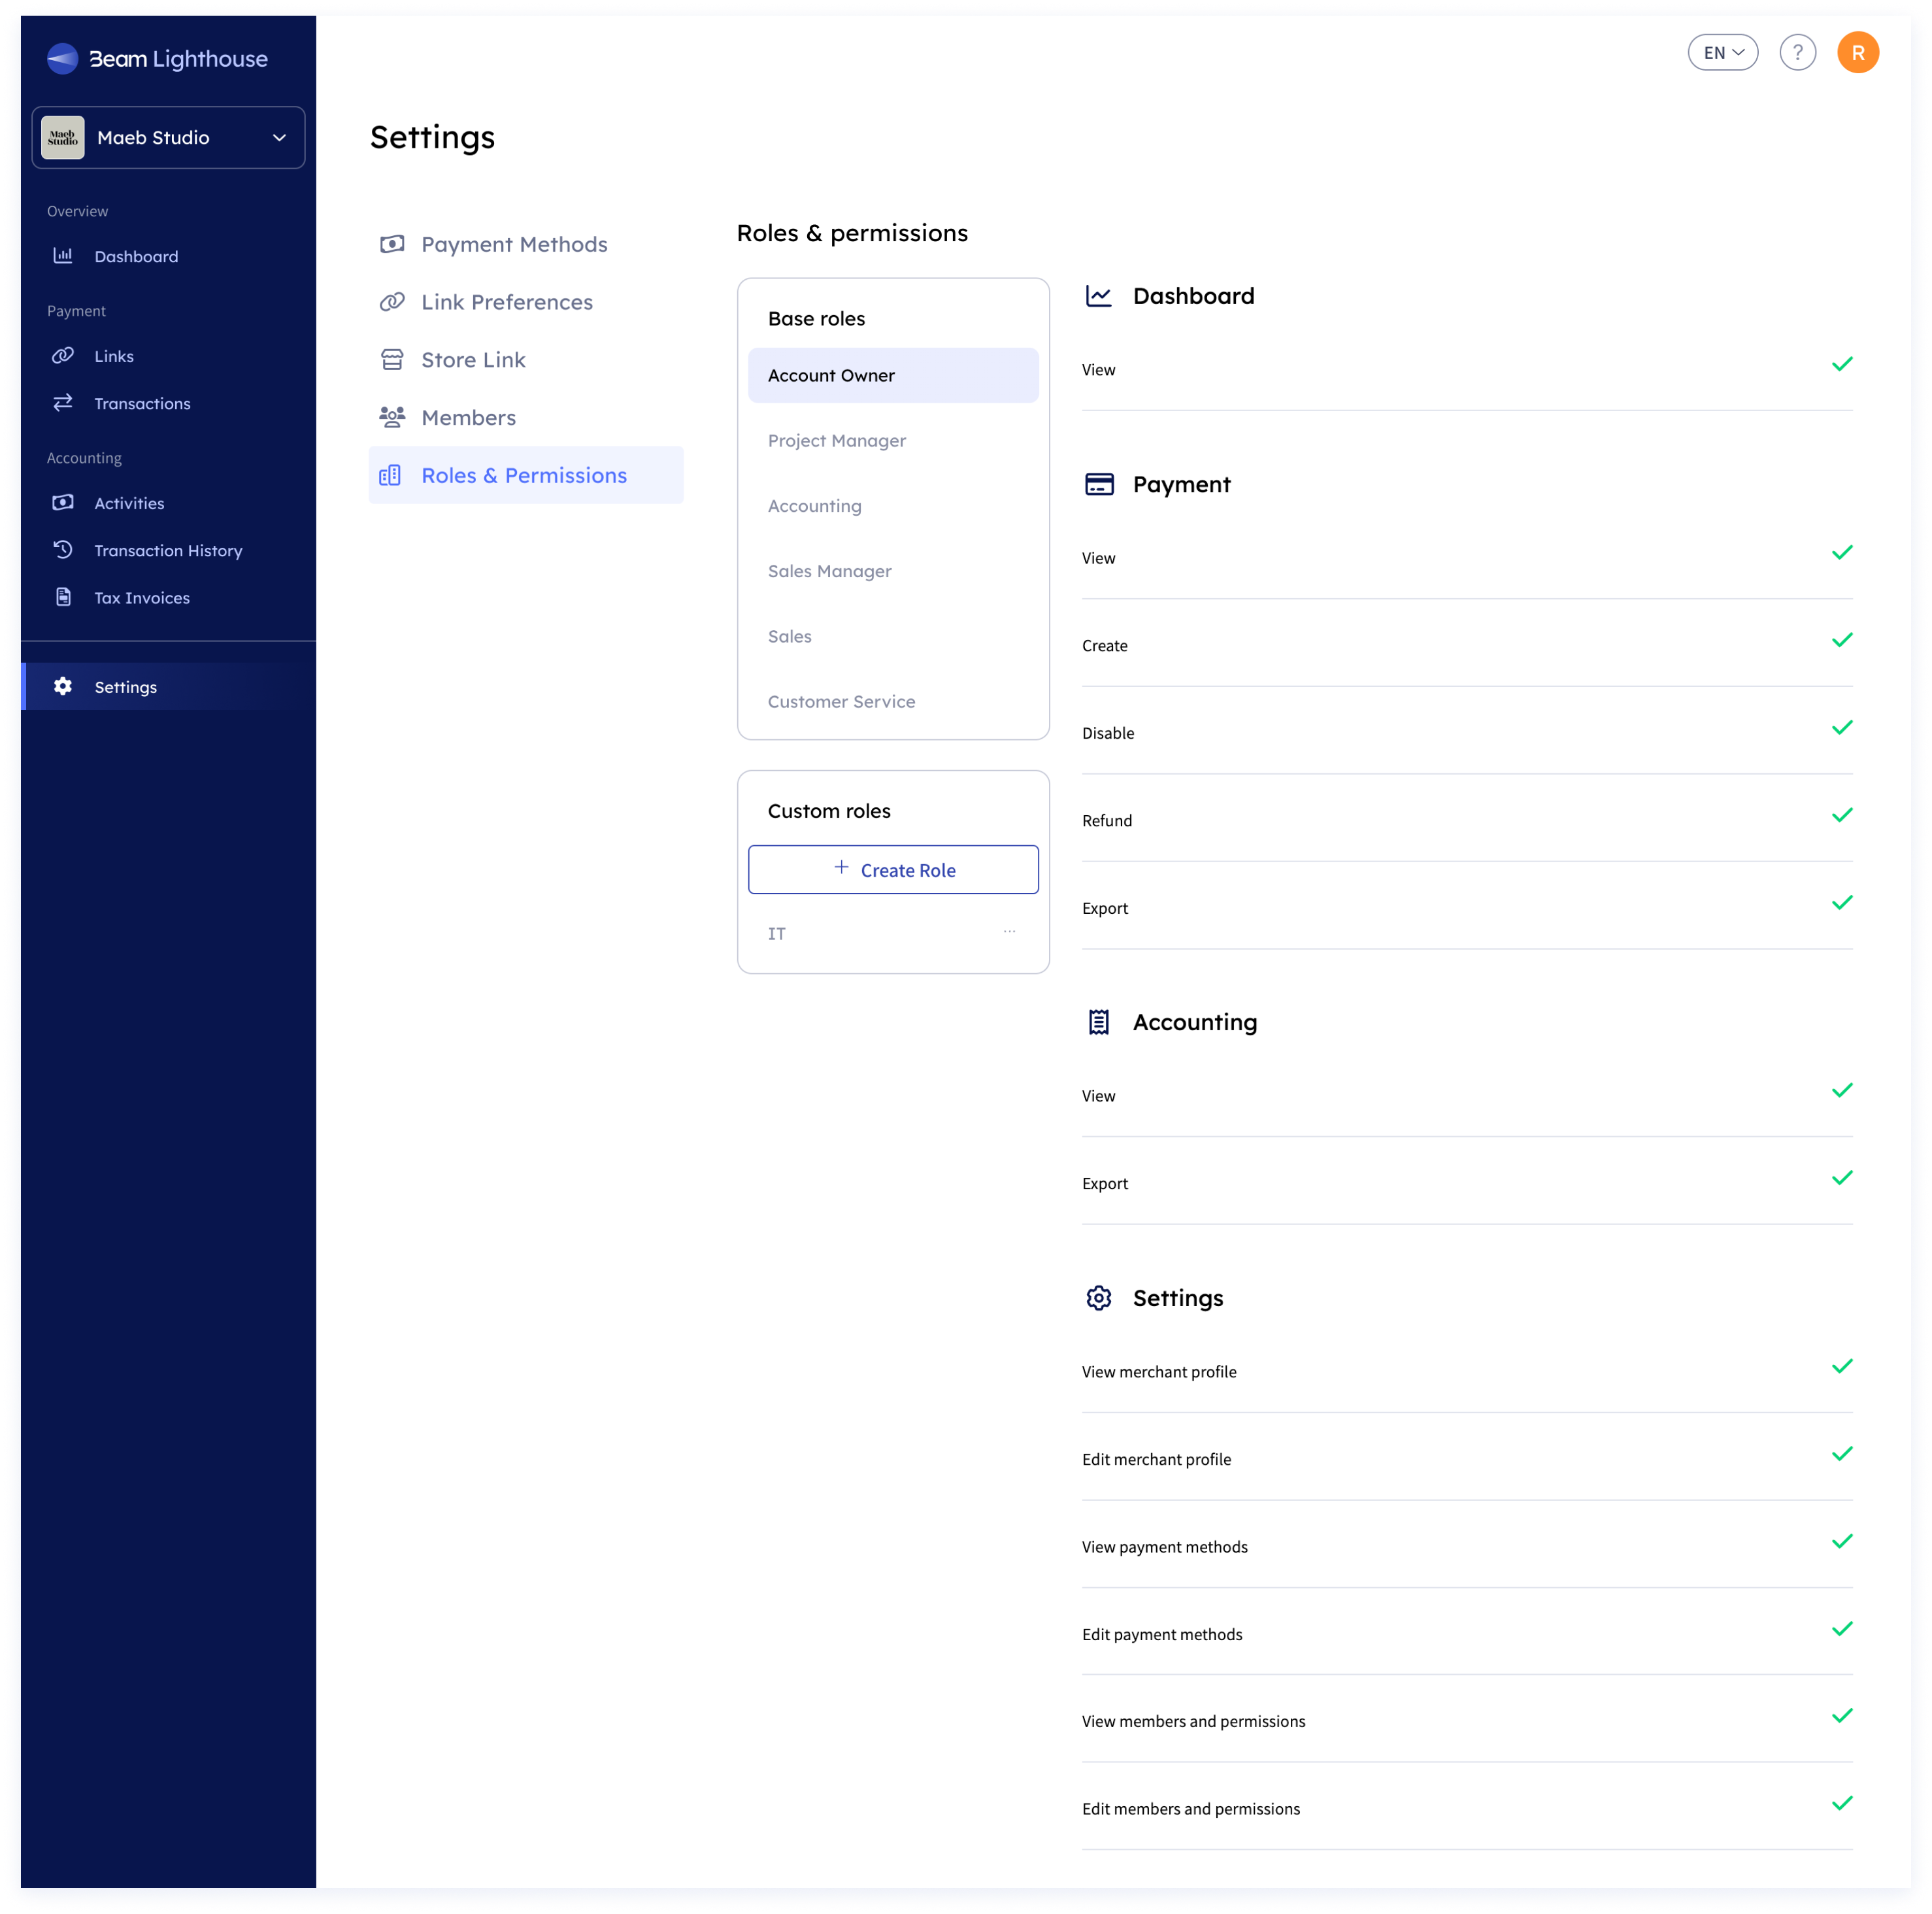The height and width of the screenshot is (1914, 1932).
Task: Select the Sales base role
Action: tap(893, 636)
